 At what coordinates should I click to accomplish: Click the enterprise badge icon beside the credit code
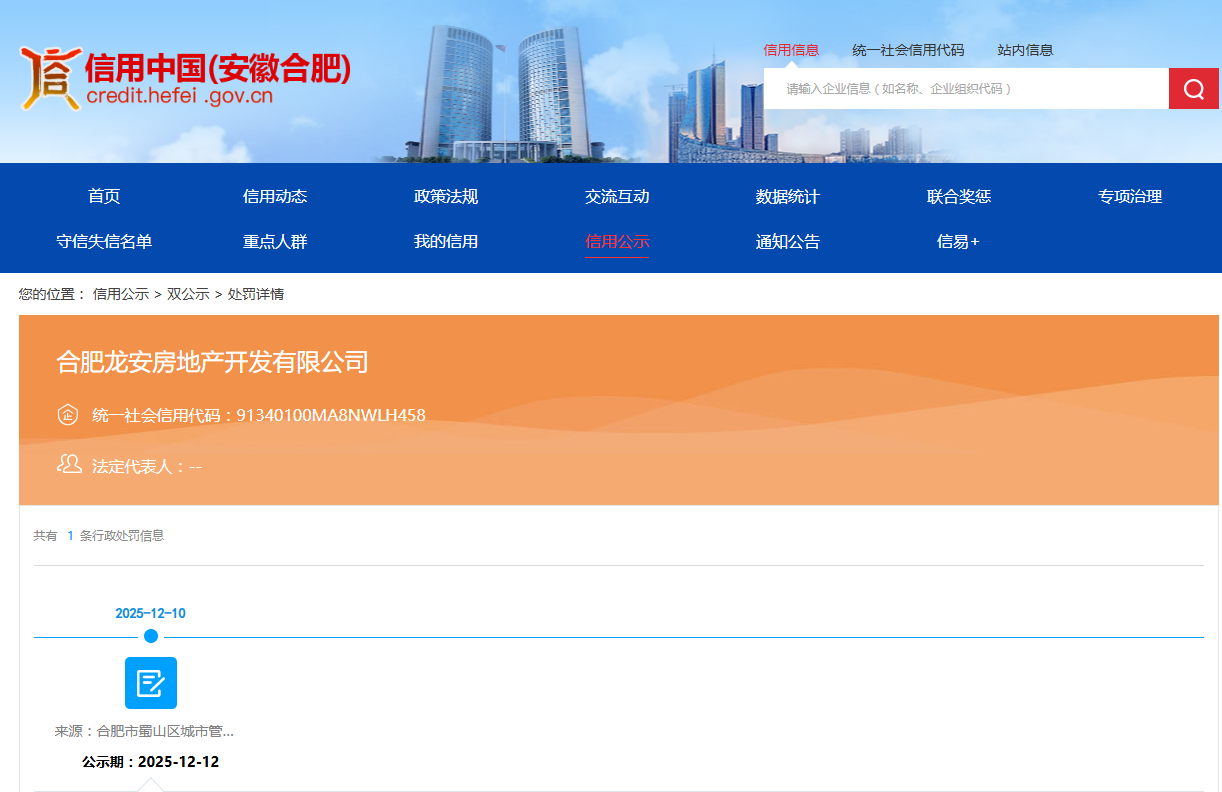coord(67,414)
